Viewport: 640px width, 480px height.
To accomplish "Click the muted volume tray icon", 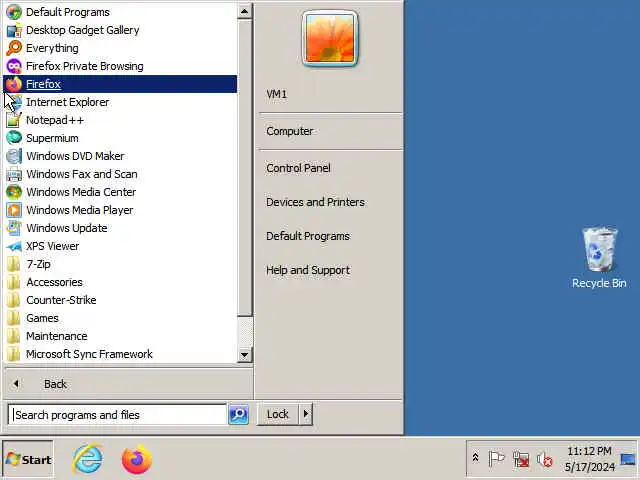I will point(544,460).
